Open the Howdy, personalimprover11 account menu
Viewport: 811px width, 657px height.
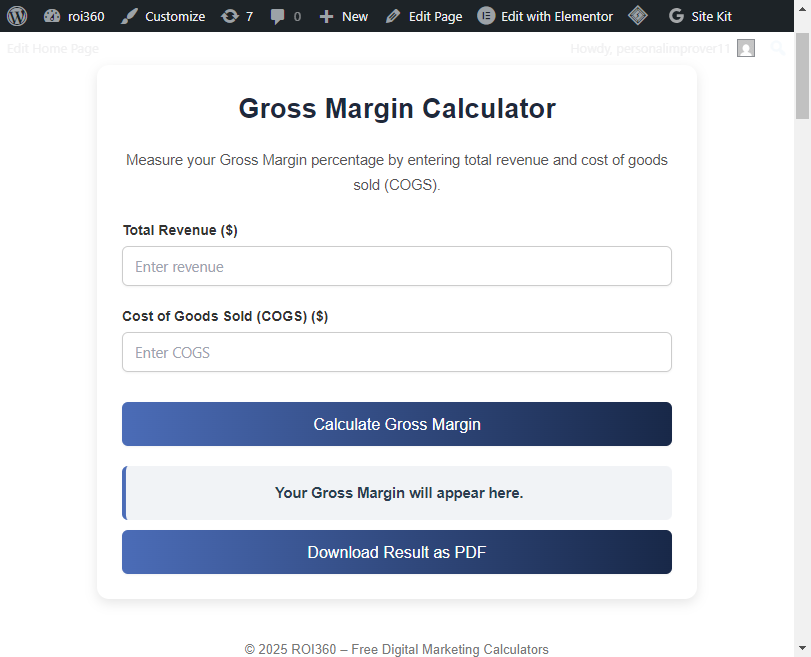[x=650, y=48]
